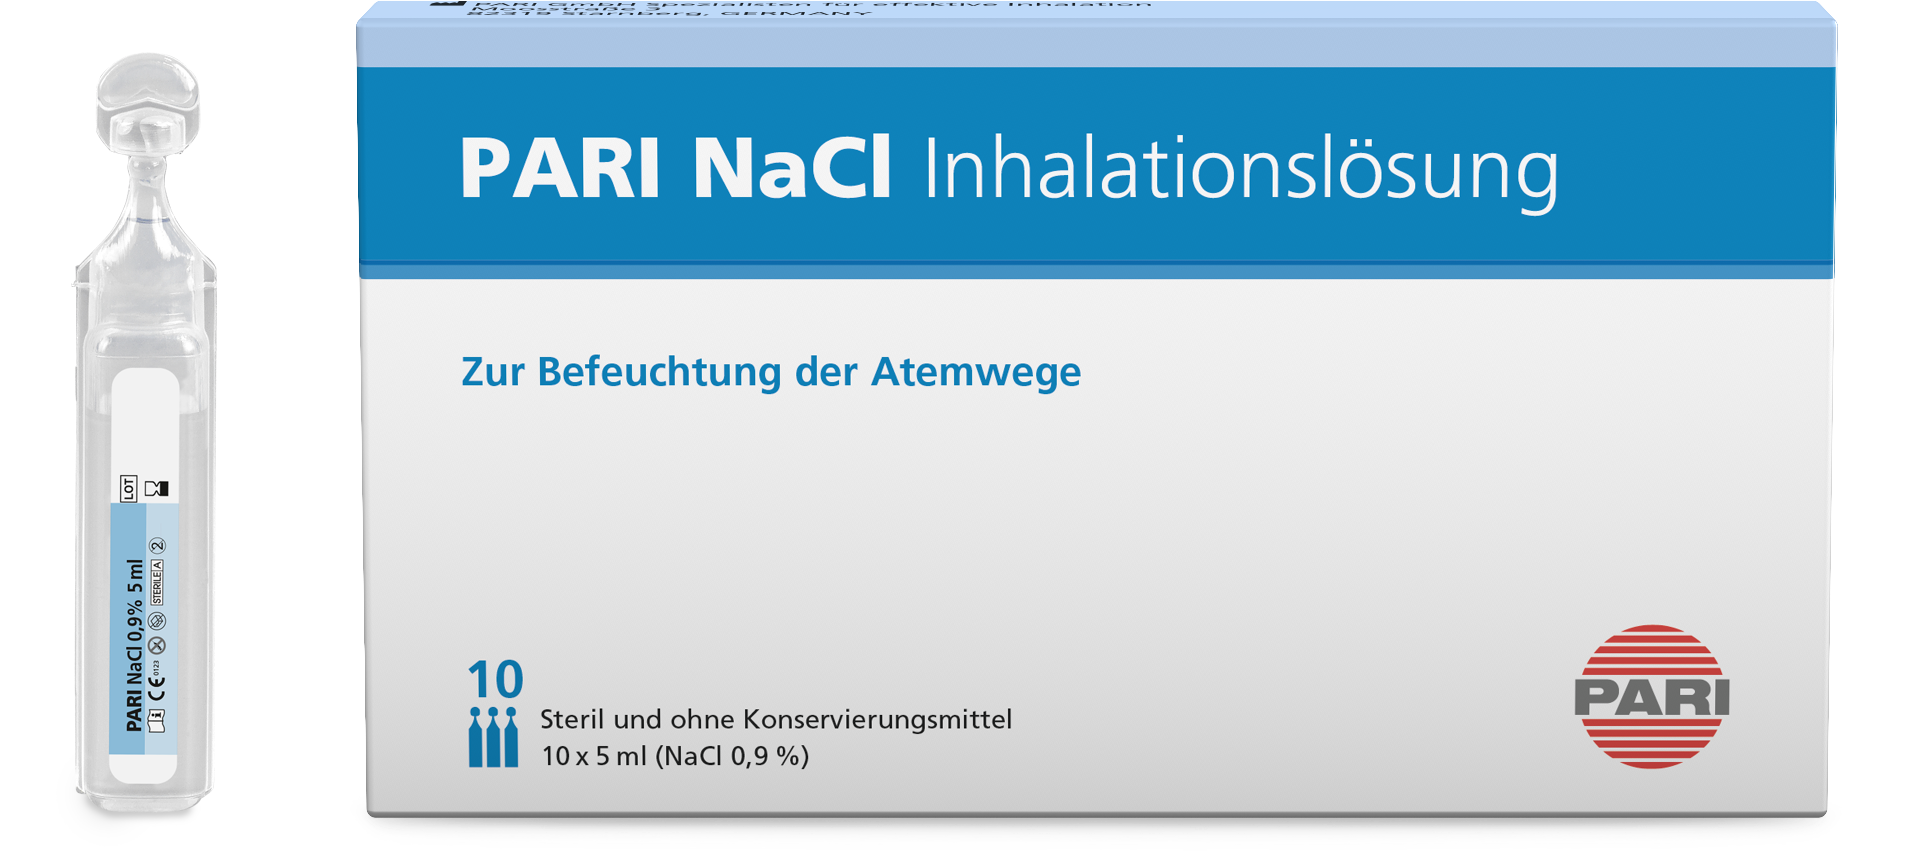This screenshot has height=868, width=1927.
Task: Click the twist-off cap of the ampoule
Action: coord(148,105)
